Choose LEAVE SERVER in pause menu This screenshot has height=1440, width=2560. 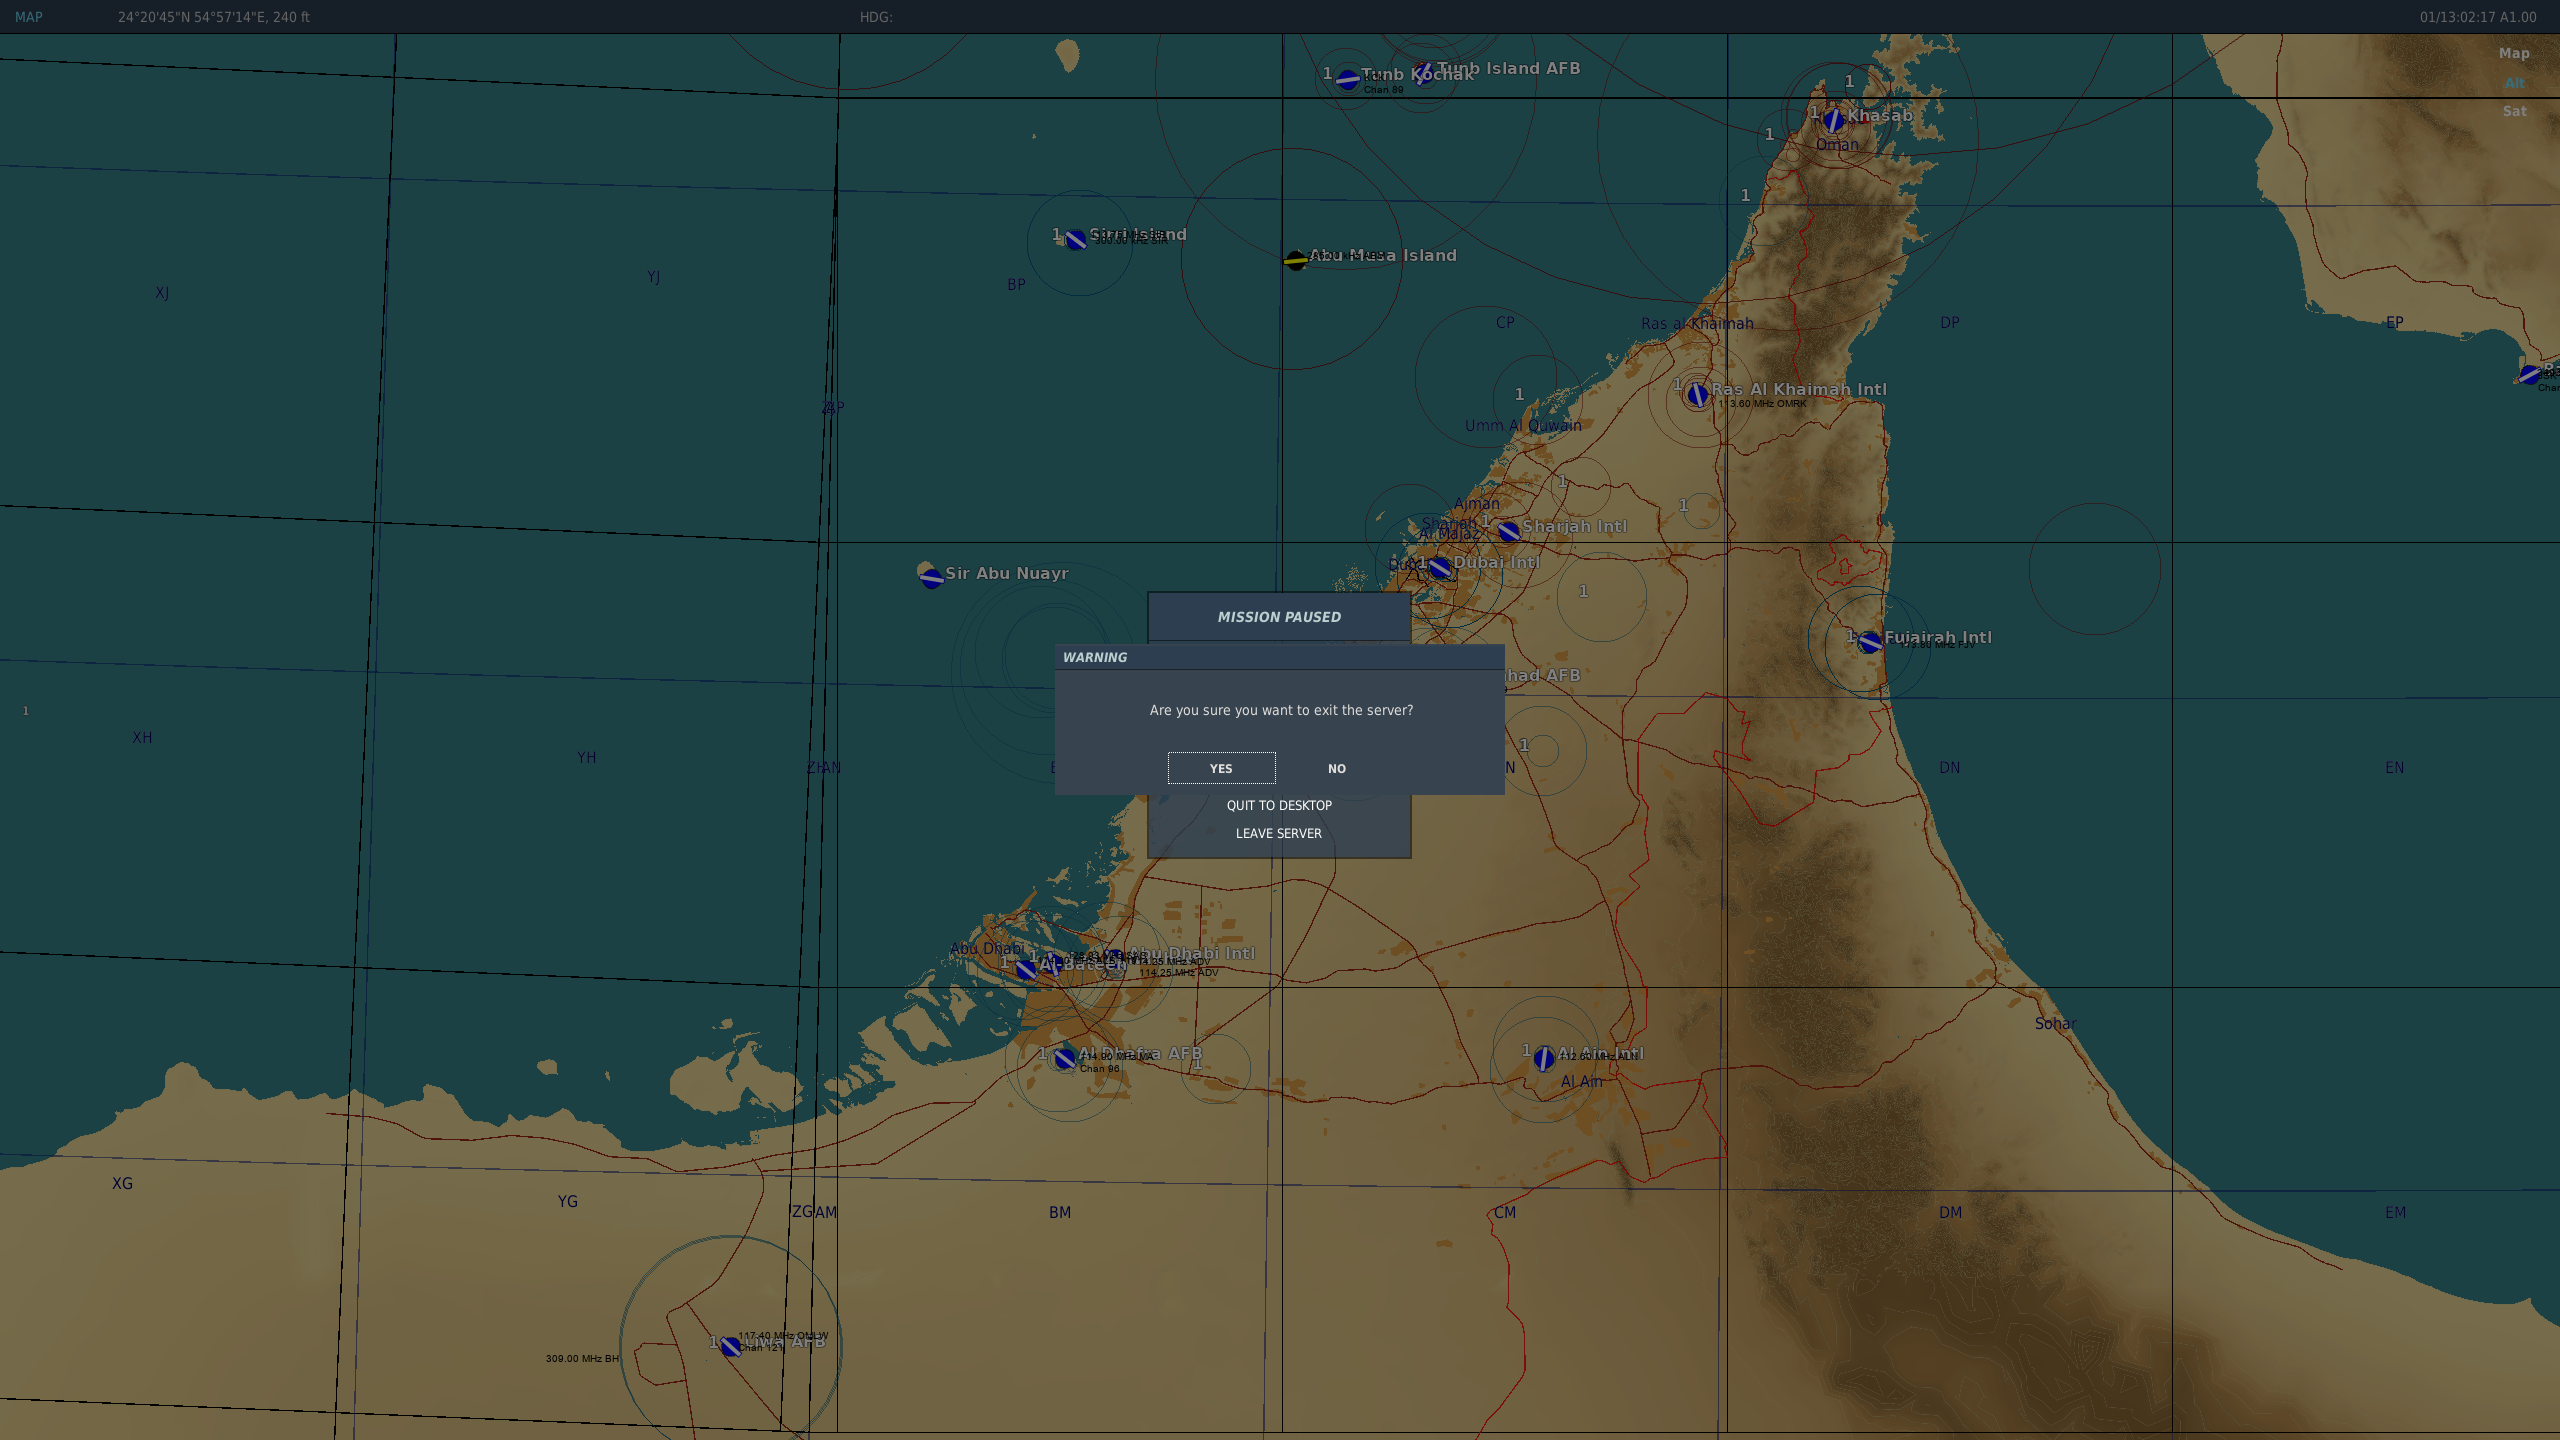click(x=1279, y=833)
